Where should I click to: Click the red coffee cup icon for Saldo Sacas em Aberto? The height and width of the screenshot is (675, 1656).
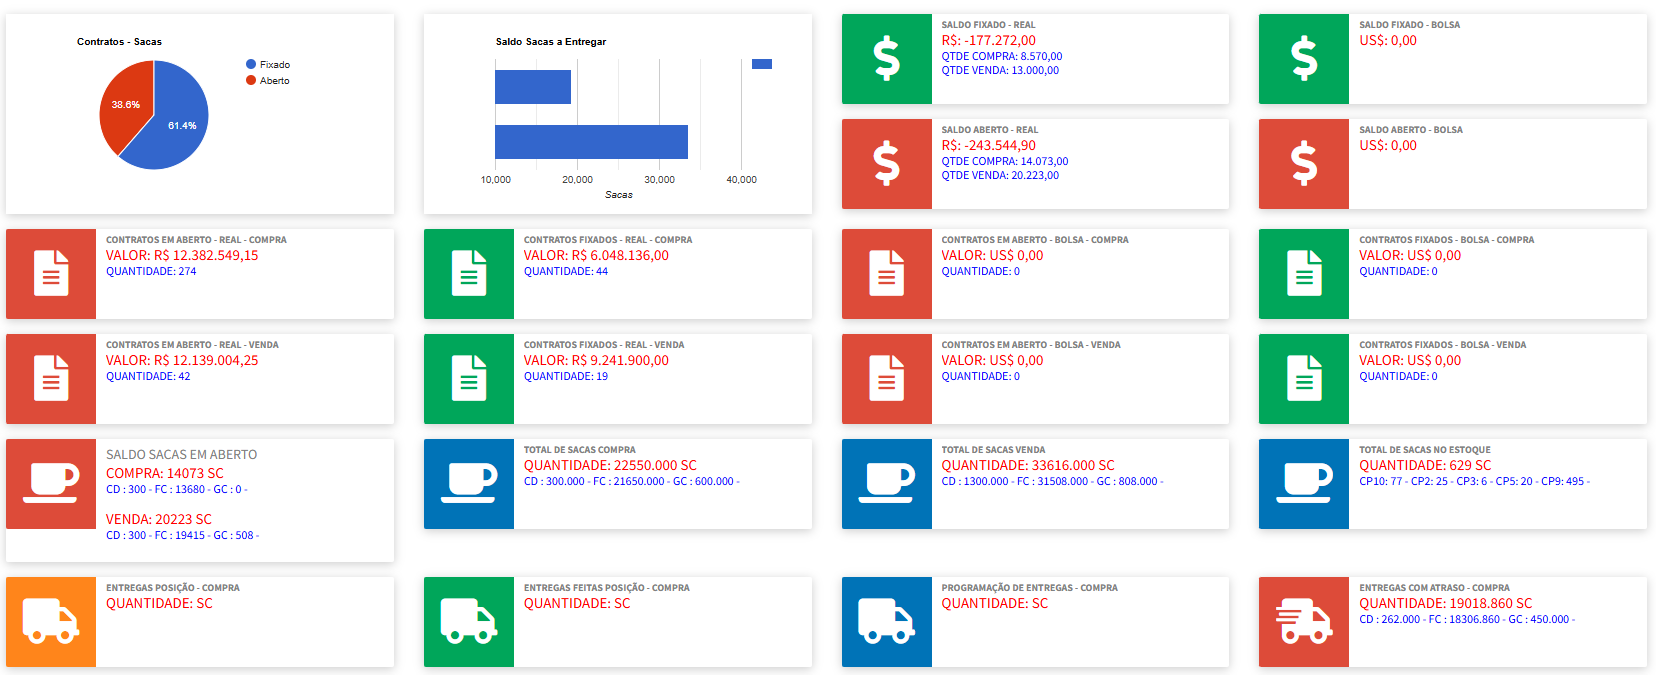[51, 484]
